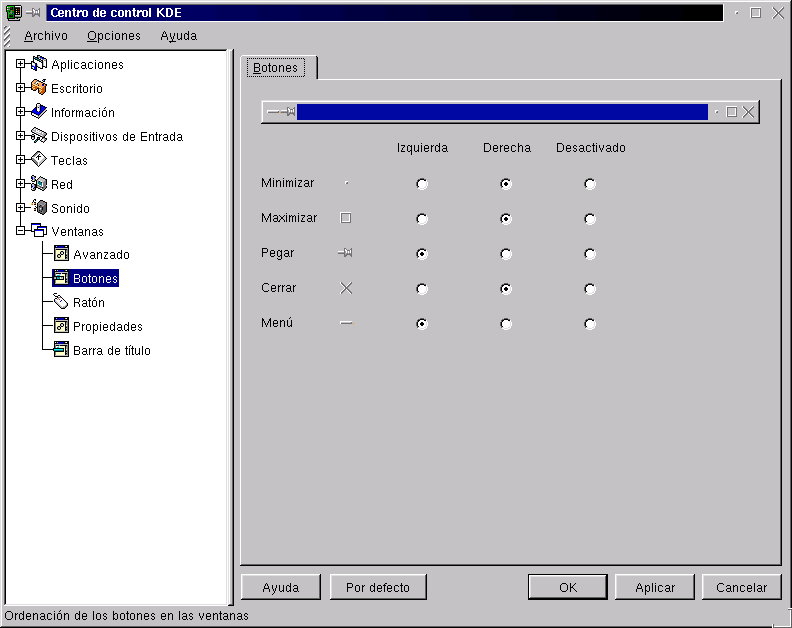Expand the Aplicaciones tree node

pyautogui.click(x=21, y=64)
